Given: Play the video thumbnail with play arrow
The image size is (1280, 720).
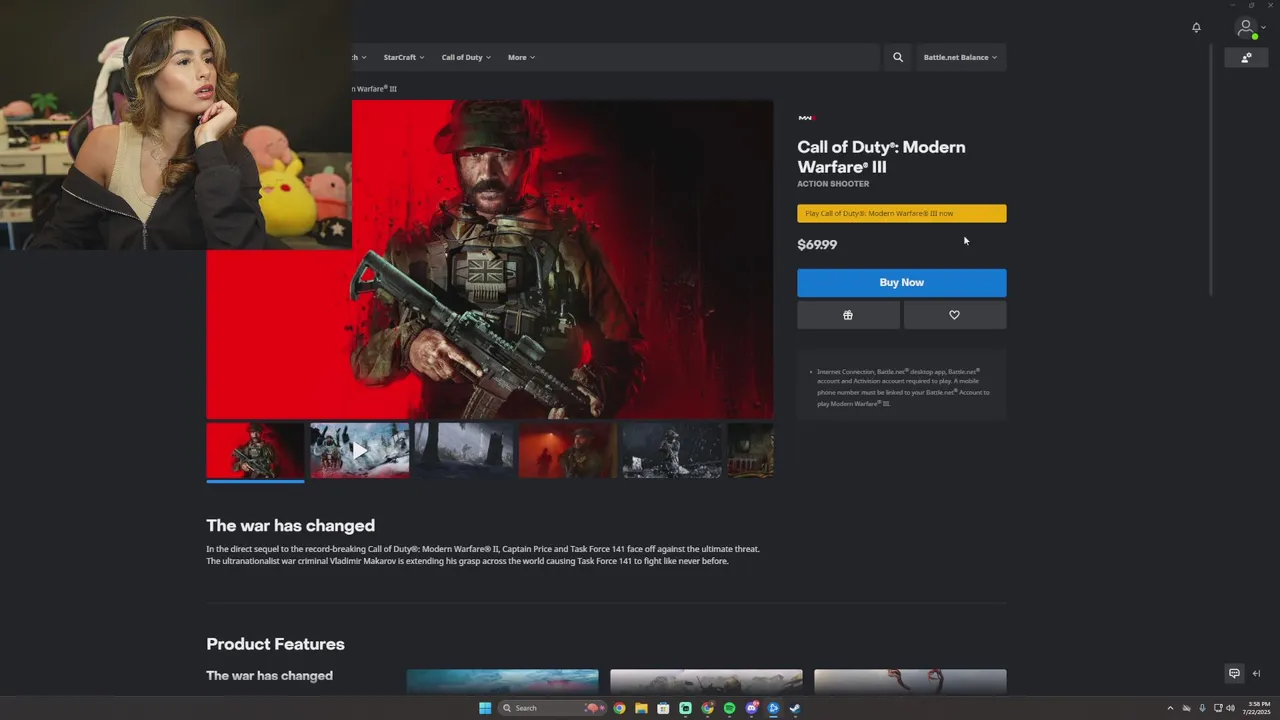Looking at the screenshot, I should click(359, 450).
